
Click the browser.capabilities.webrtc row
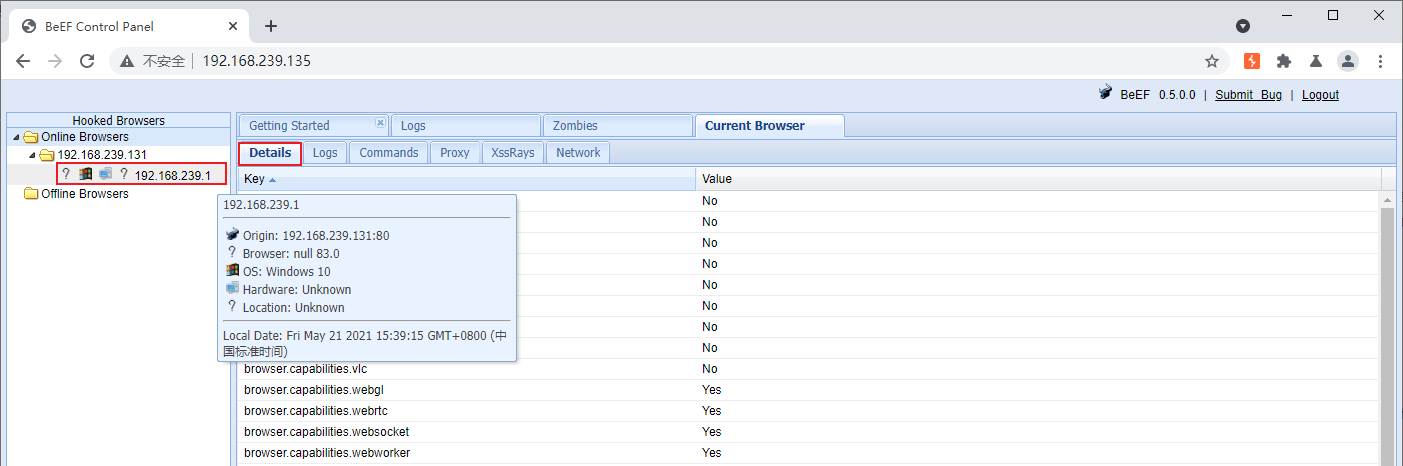tap(810, 411)
